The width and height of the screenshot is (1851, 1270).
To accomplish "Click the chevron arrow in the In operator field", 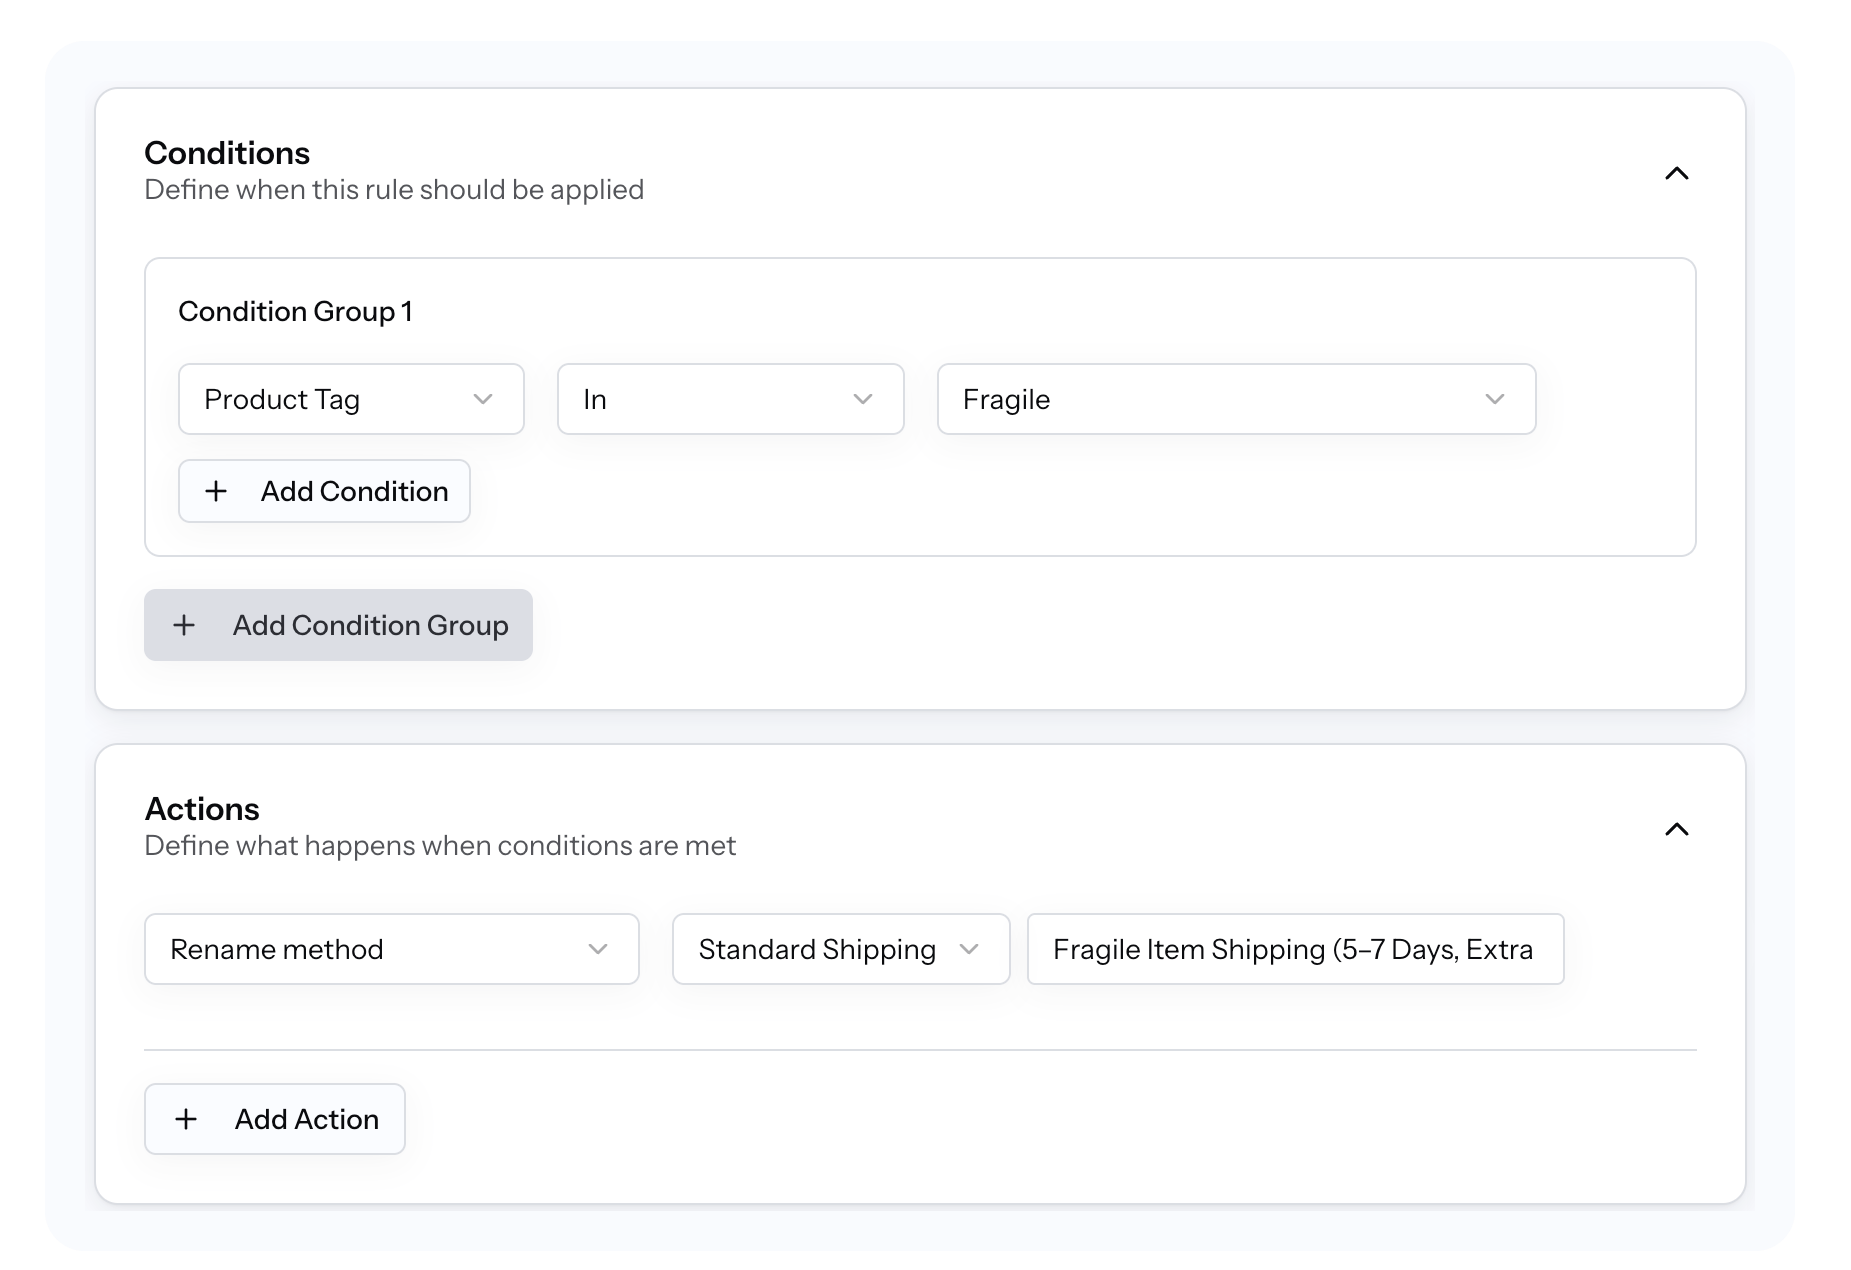I will (x=863, y=399).
